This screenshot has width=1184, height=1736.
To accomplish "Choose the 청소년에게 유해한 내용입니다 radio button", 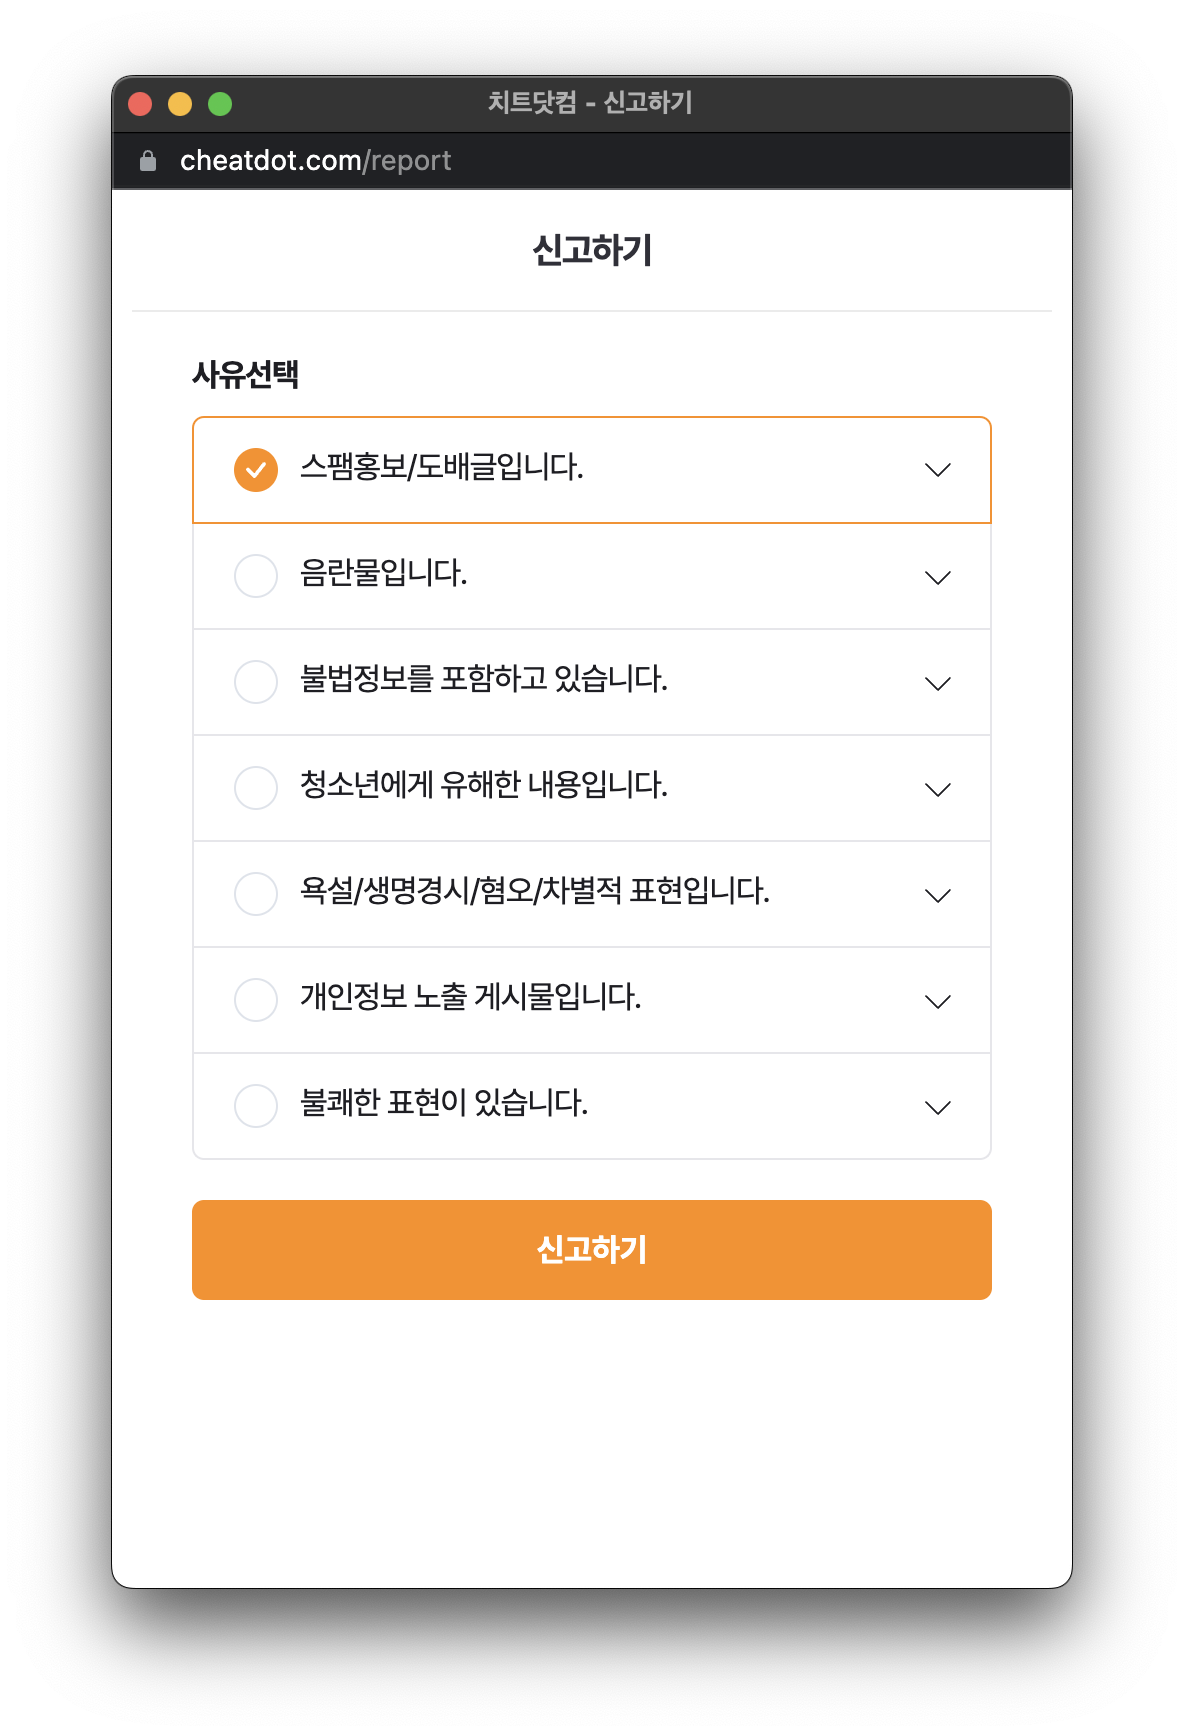I will click(256, 788).
